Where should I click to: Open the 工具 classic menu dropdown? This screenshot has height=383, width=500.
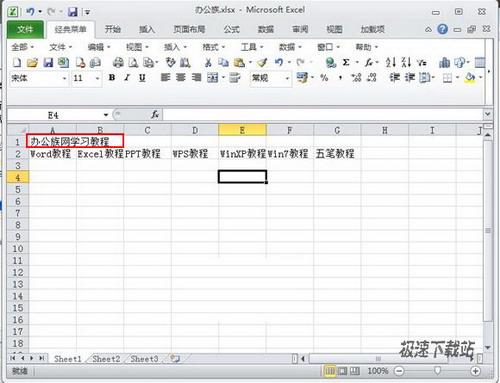[x=252, y=47]
